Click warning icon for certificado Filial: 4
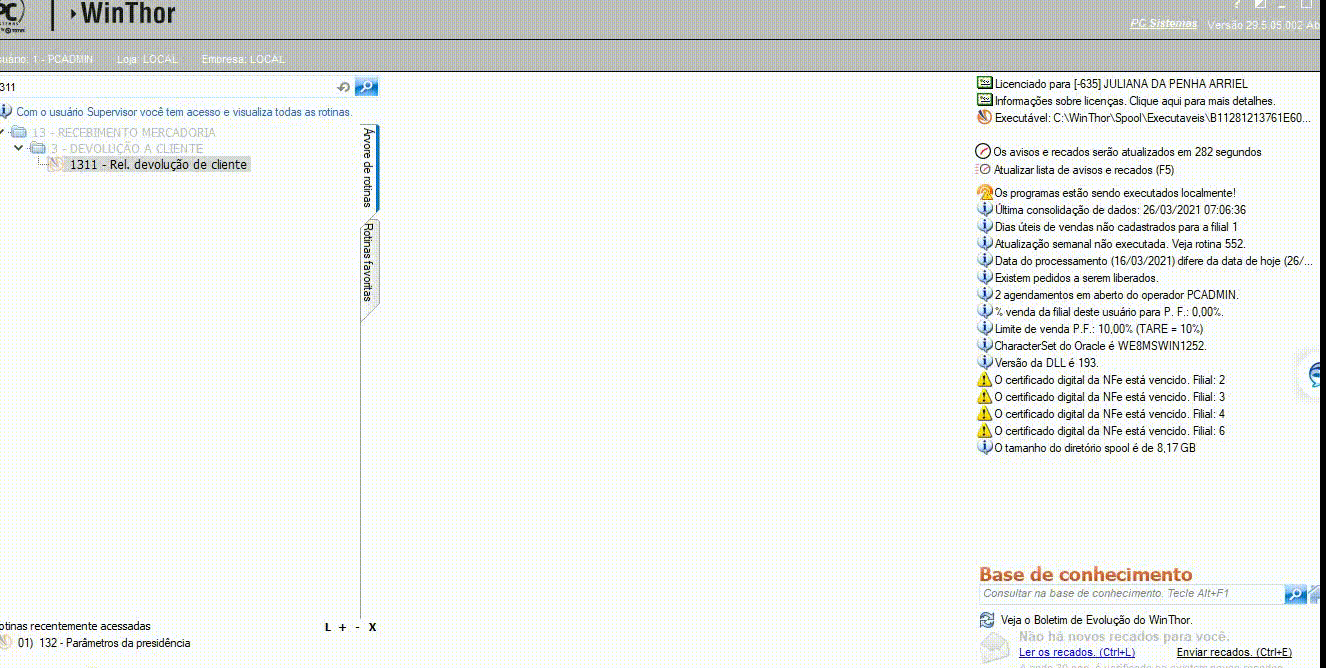 985,414
